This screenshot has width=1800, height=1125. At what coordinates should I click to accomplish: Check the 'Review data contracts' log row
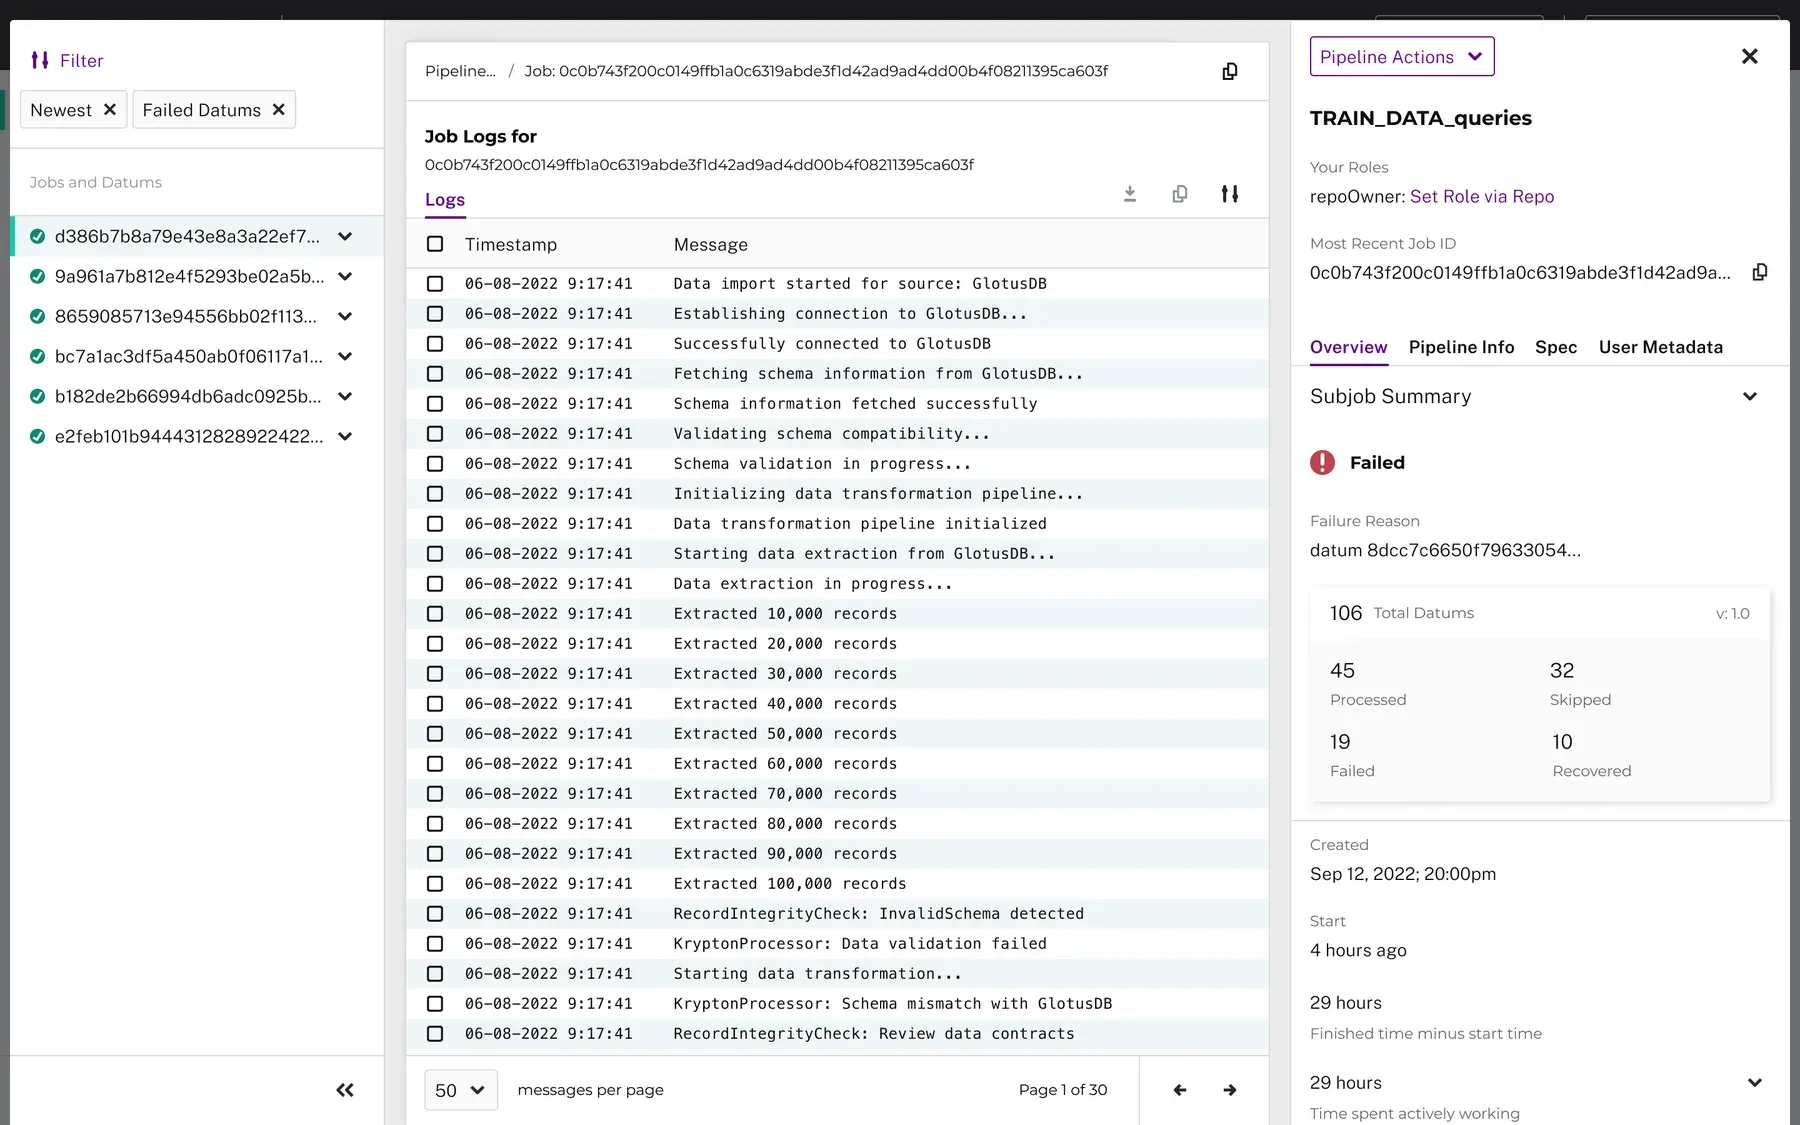click(435, 1034)
